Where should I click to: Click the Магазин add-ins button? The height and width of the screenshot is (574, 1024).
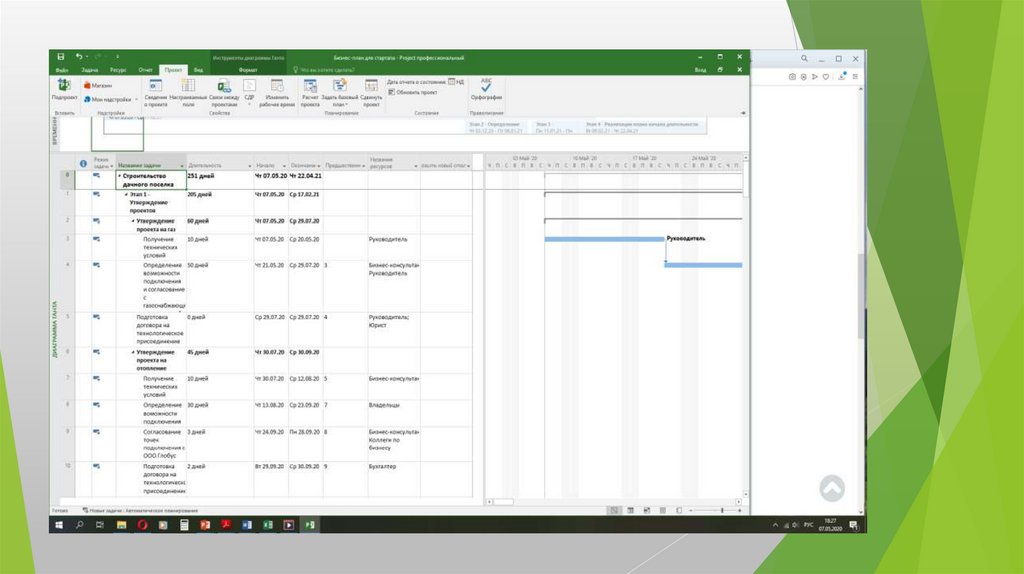(x=98, y=86)
